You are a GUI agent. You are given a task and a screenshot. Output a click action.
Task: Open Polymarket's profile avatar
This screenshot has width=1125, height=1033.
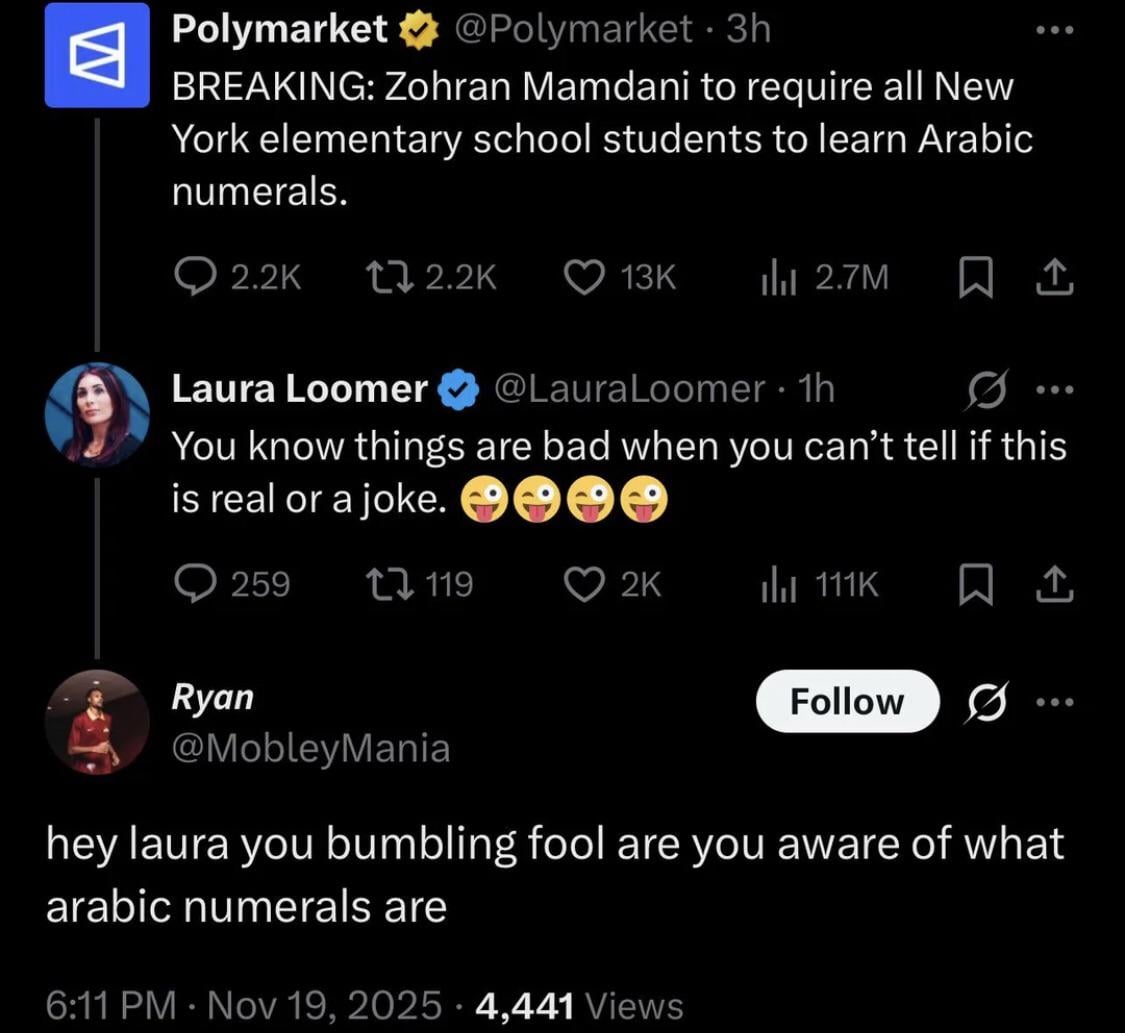click(97, 55)
